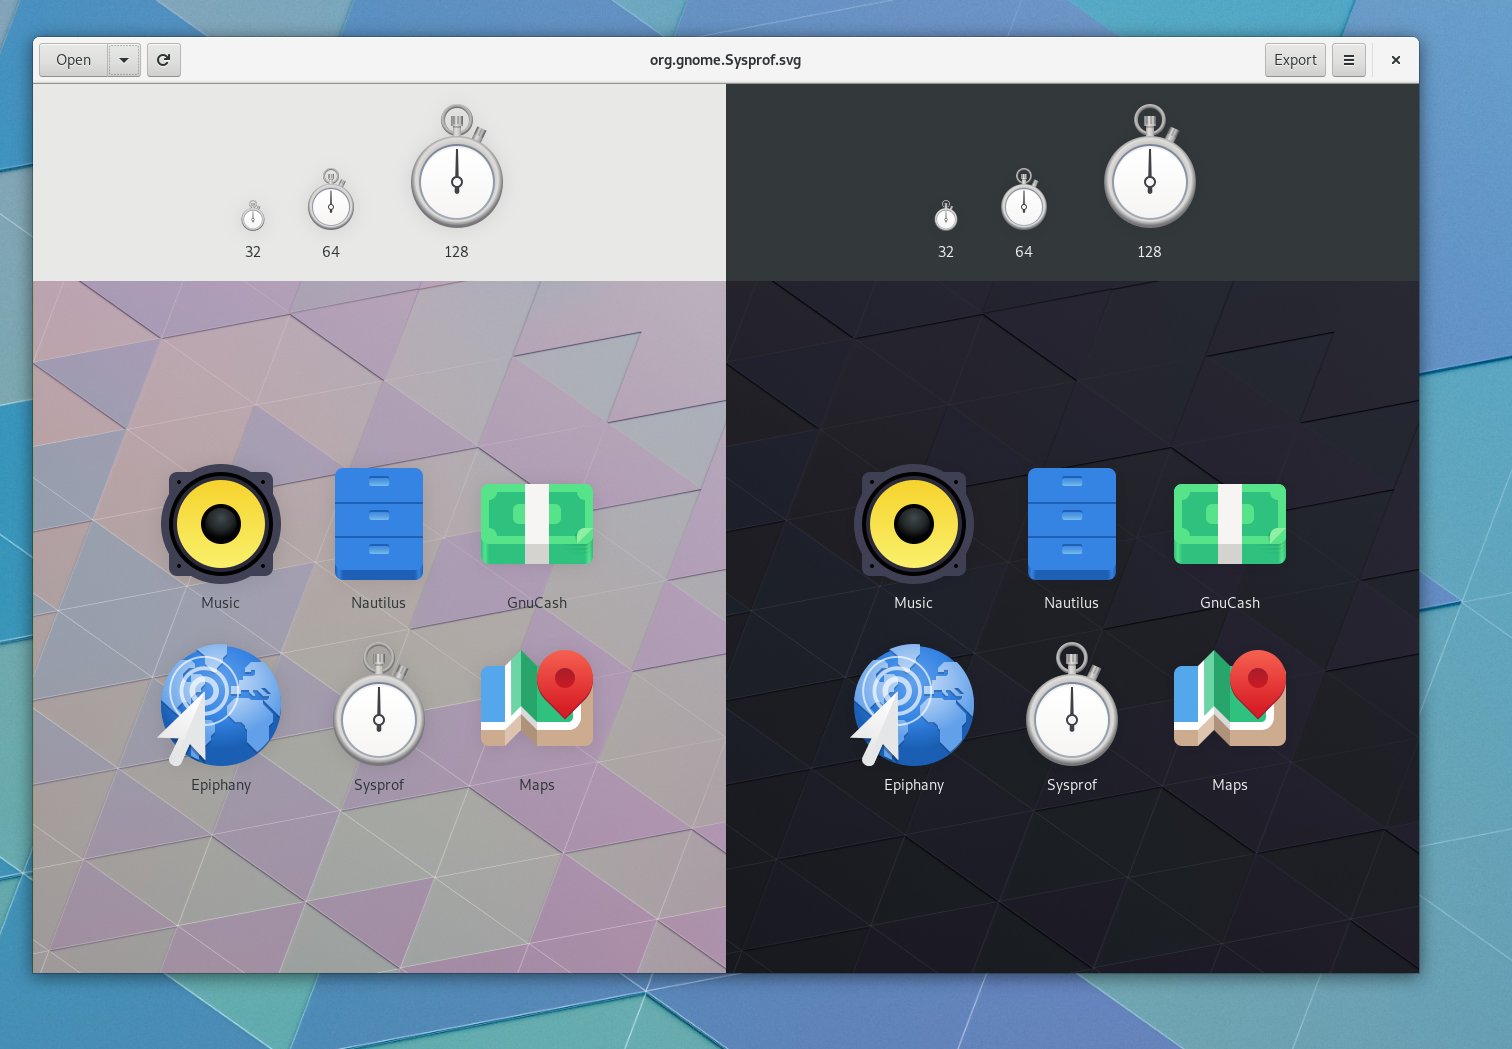
Task: Click the title text org.gnome.Sysprof.svg
Action: tap(726, 60)
